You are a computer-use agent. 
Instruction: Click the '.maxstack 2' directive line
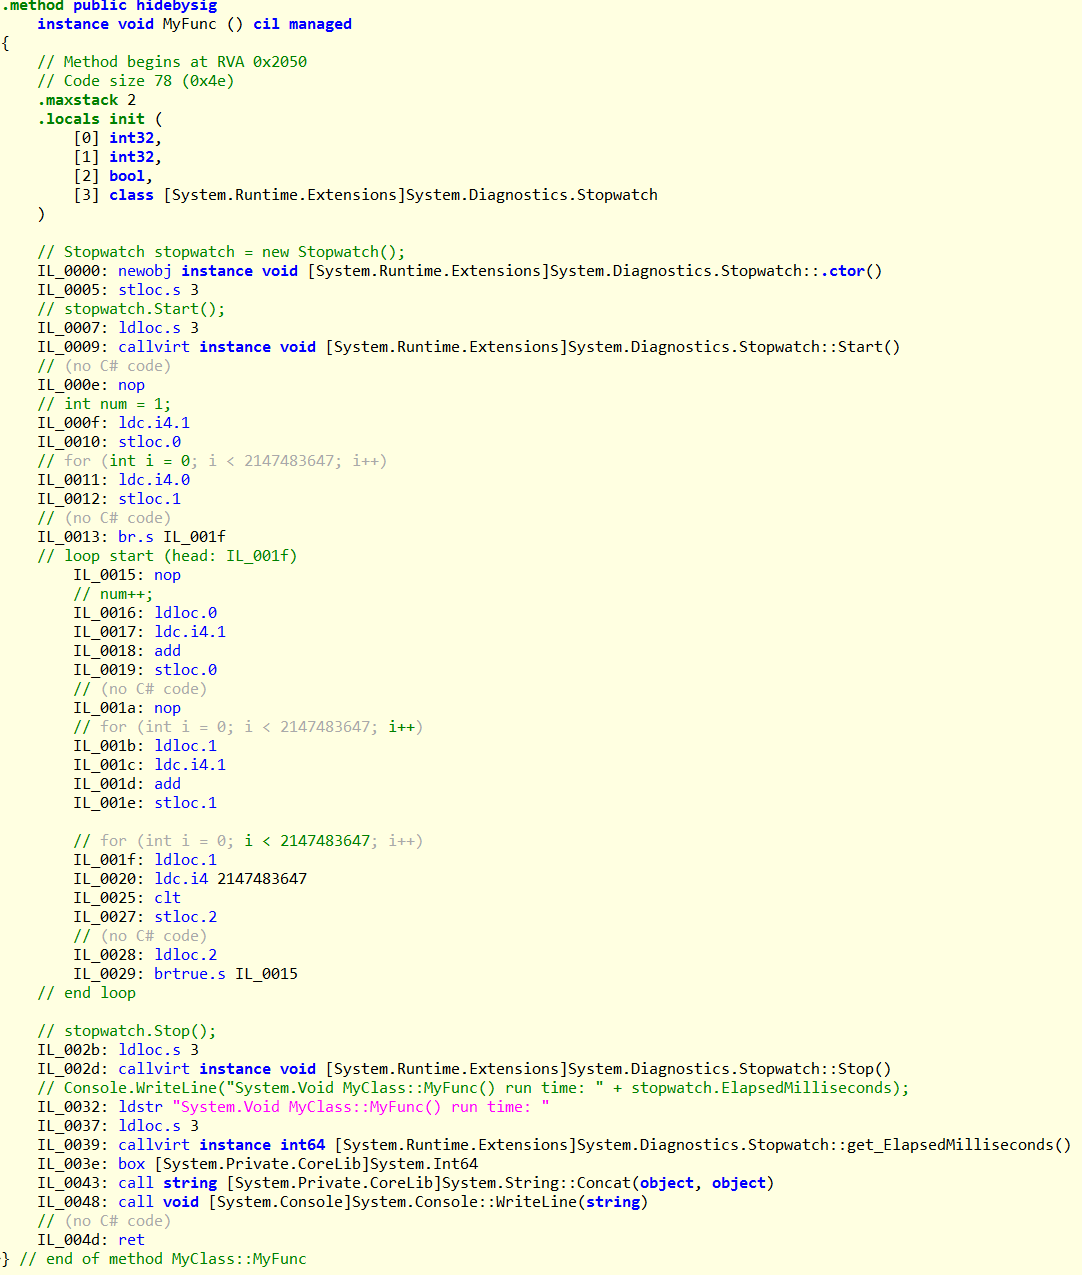click(x=87, y=100)
